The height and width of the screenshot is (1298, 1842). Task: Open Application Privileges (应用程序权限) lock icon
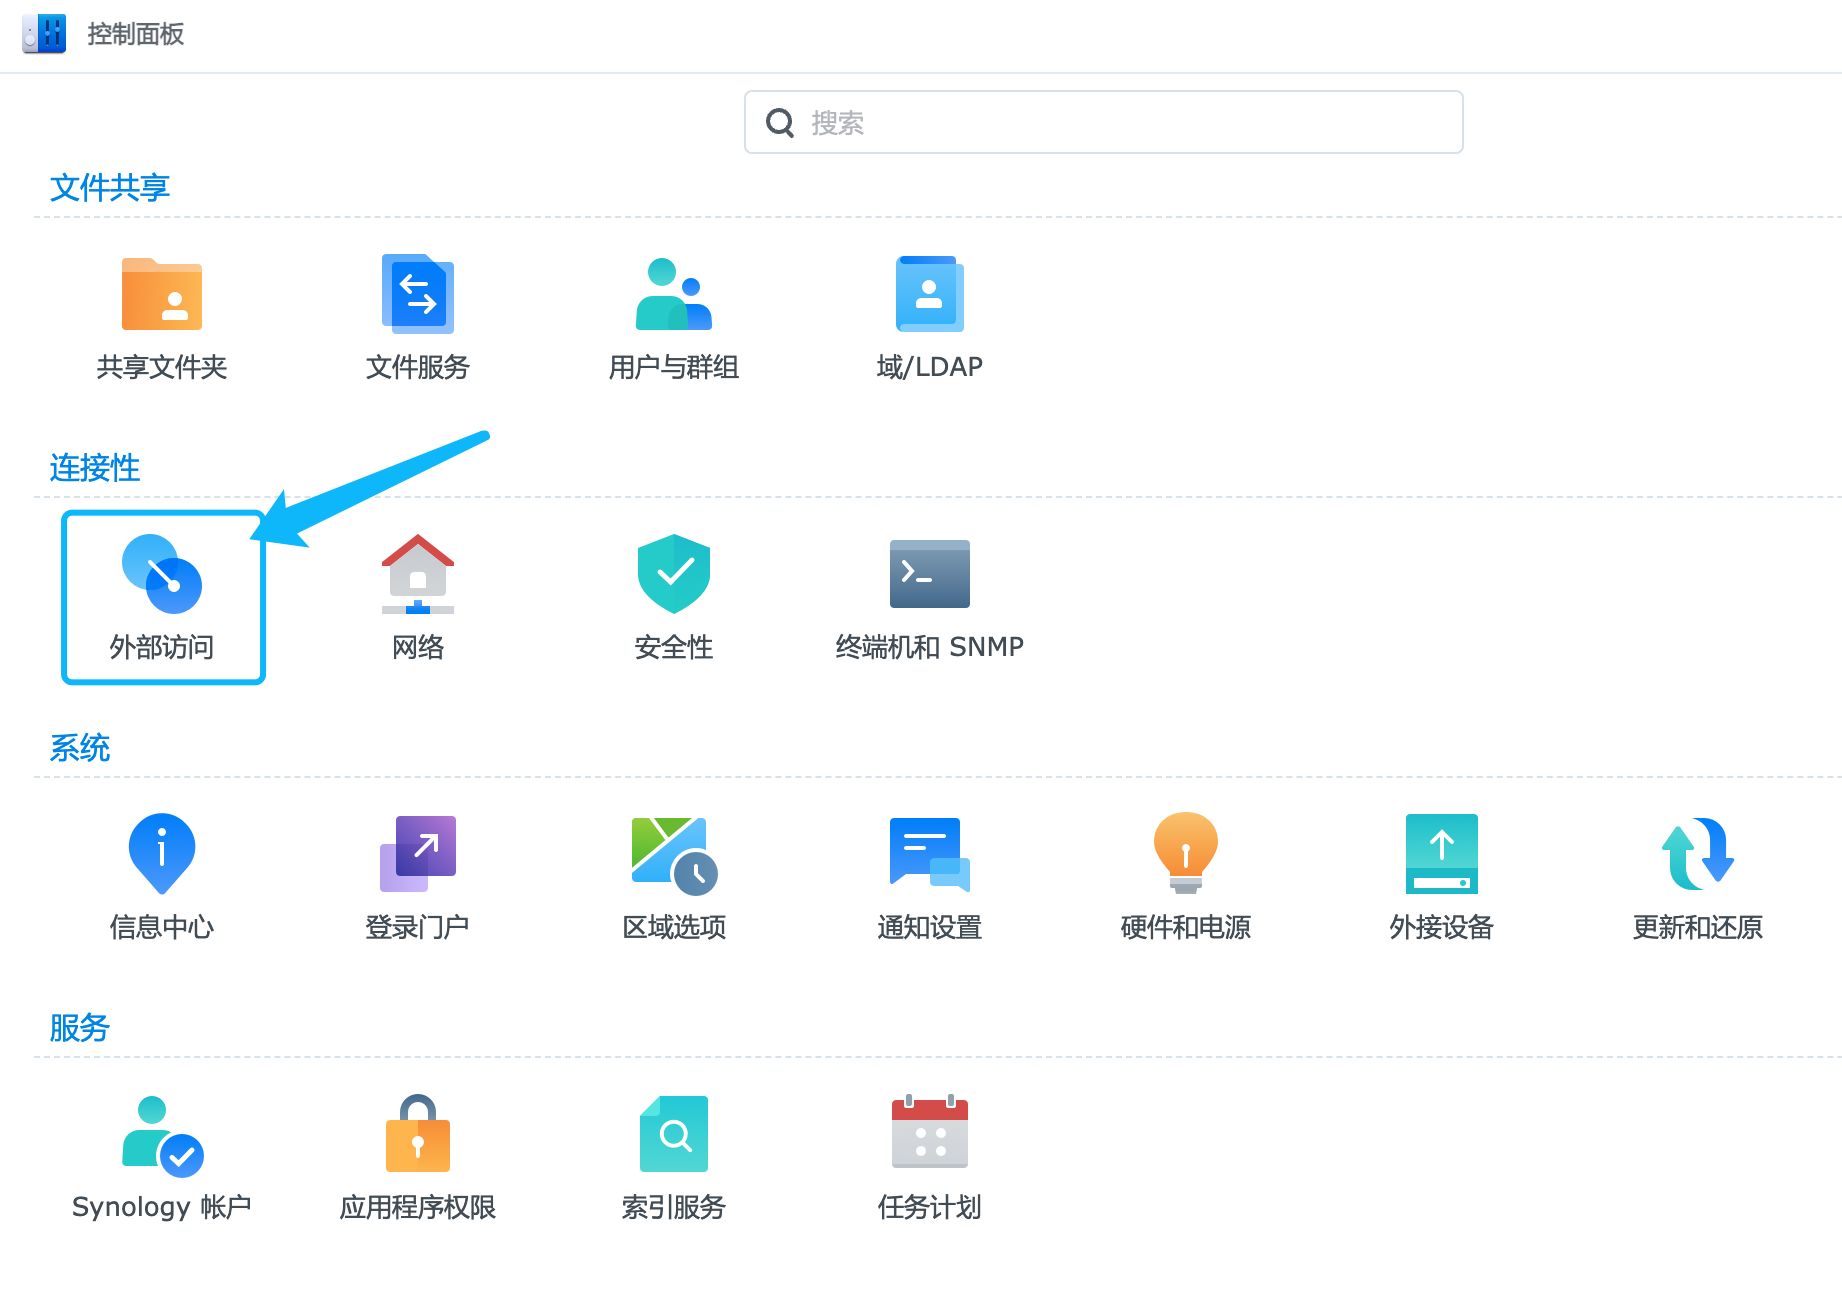418,1134
